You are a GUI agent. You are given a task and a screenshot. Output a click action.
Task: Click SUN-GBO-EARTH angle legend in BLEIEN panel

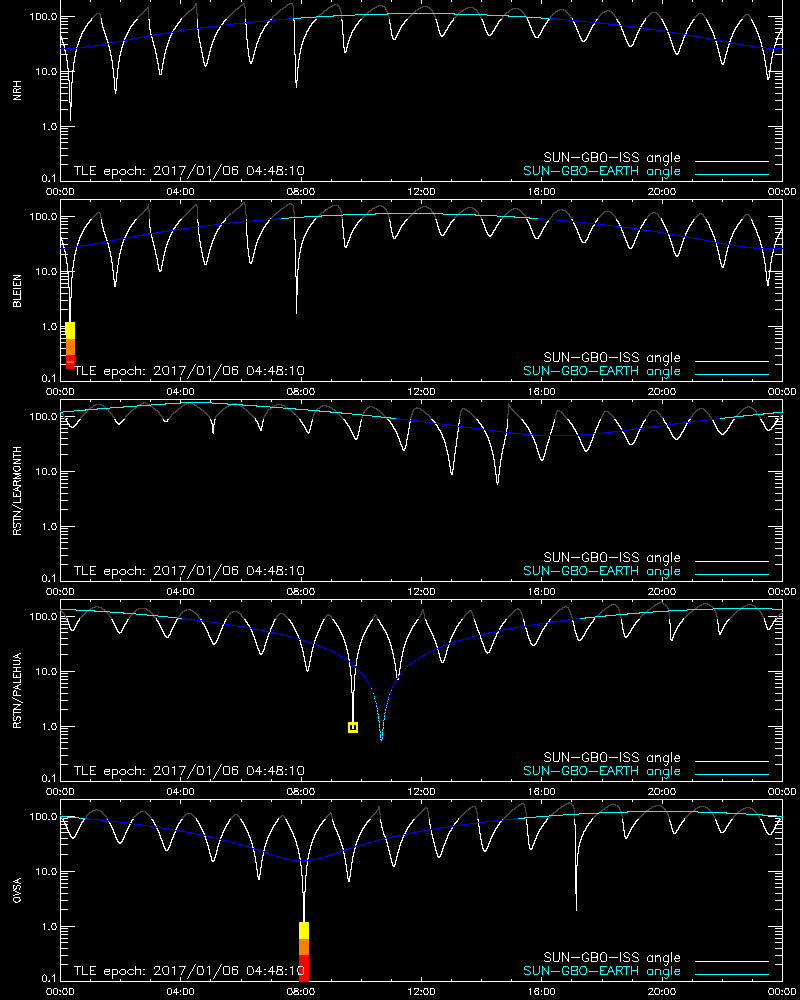(x=602, y=371)
